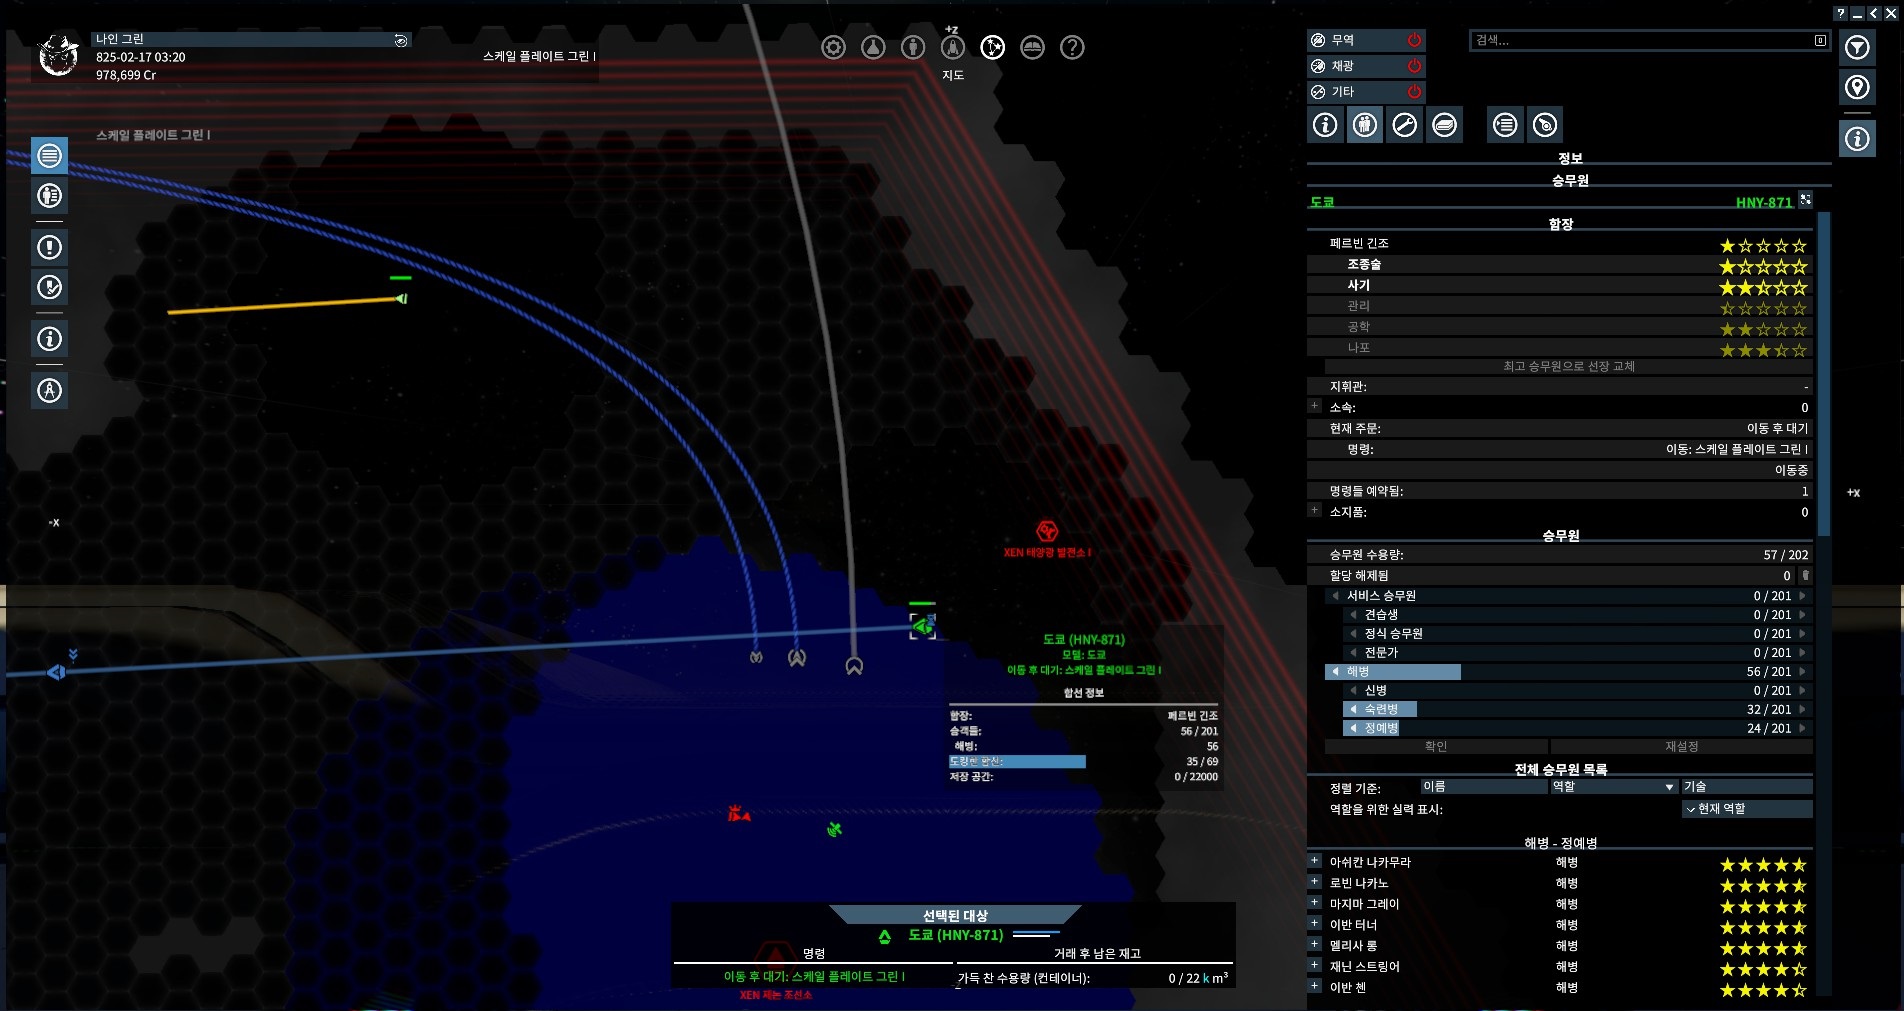Expand crew entry 재닌 스트링어
This screenshot has width=1904, height=1011.
point(1314,965)
